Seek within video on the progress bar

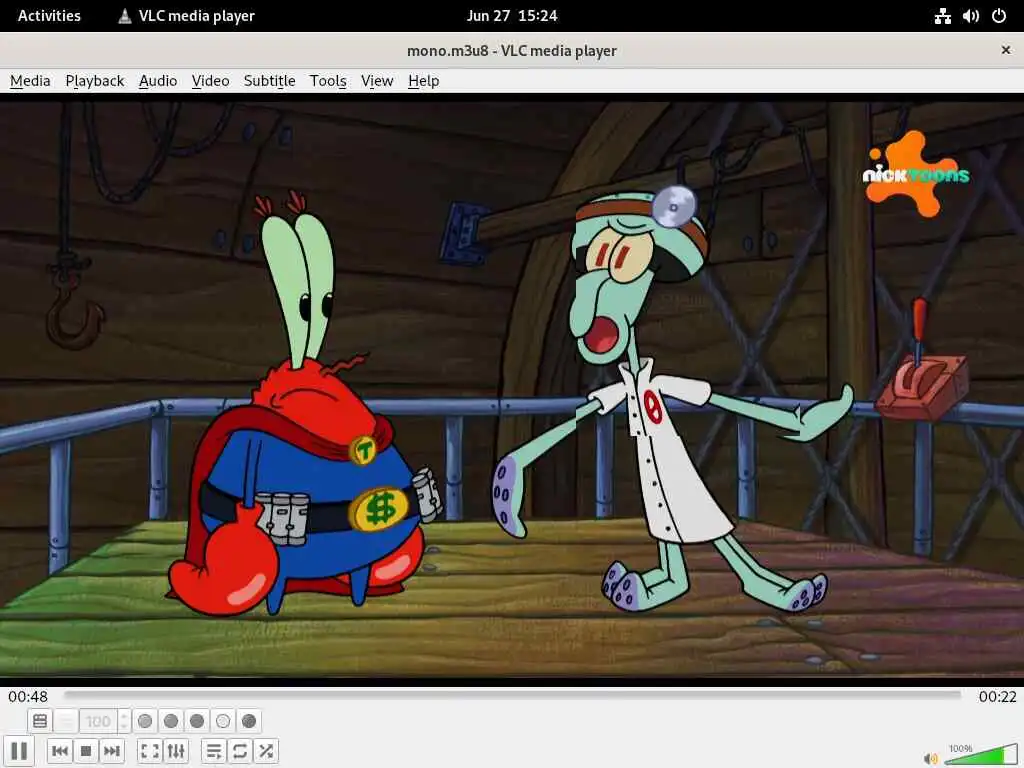tap(513, 696)
